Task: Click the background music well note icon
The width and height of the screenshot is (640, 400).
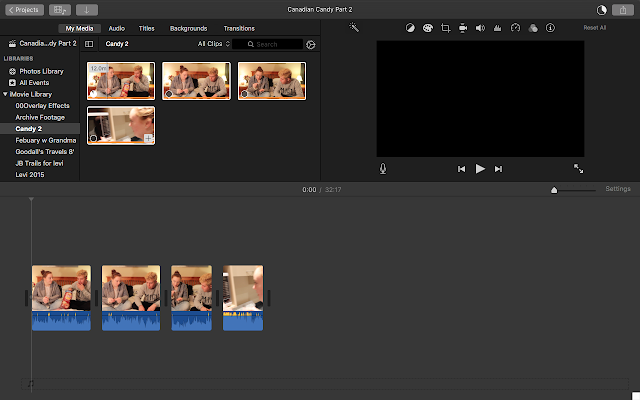Action: pyautogui.click(x=31, y=384)
